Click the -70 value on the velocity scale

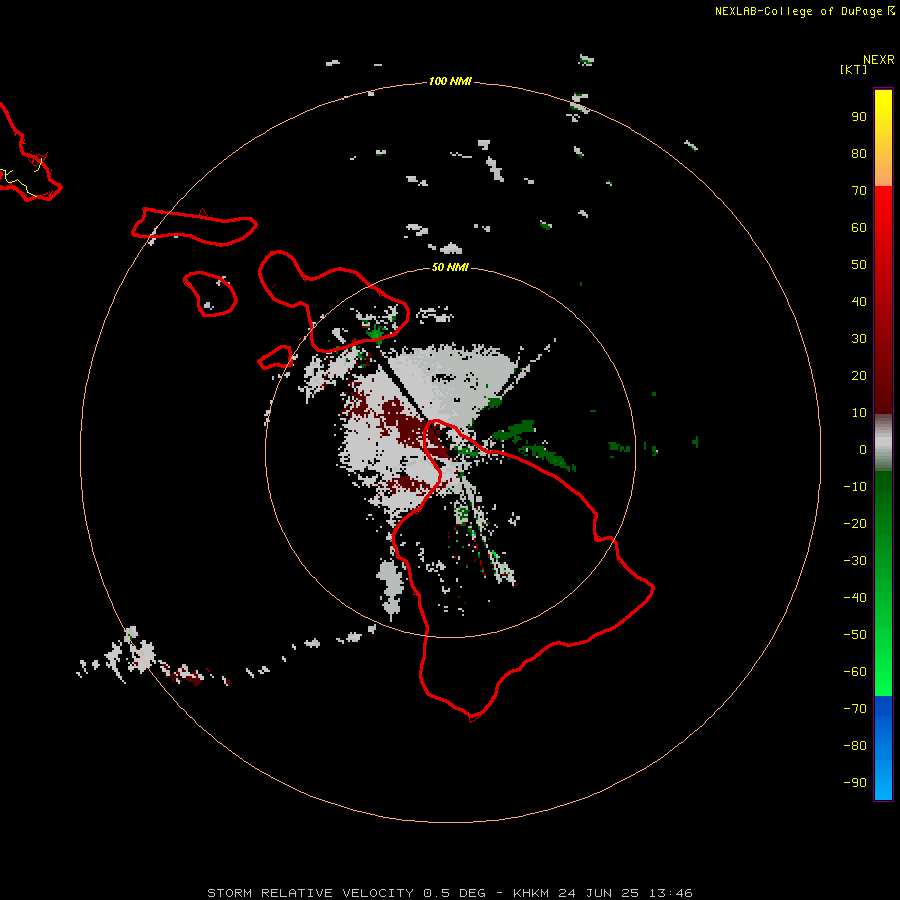pyautogui.click(x=855, y=709)
